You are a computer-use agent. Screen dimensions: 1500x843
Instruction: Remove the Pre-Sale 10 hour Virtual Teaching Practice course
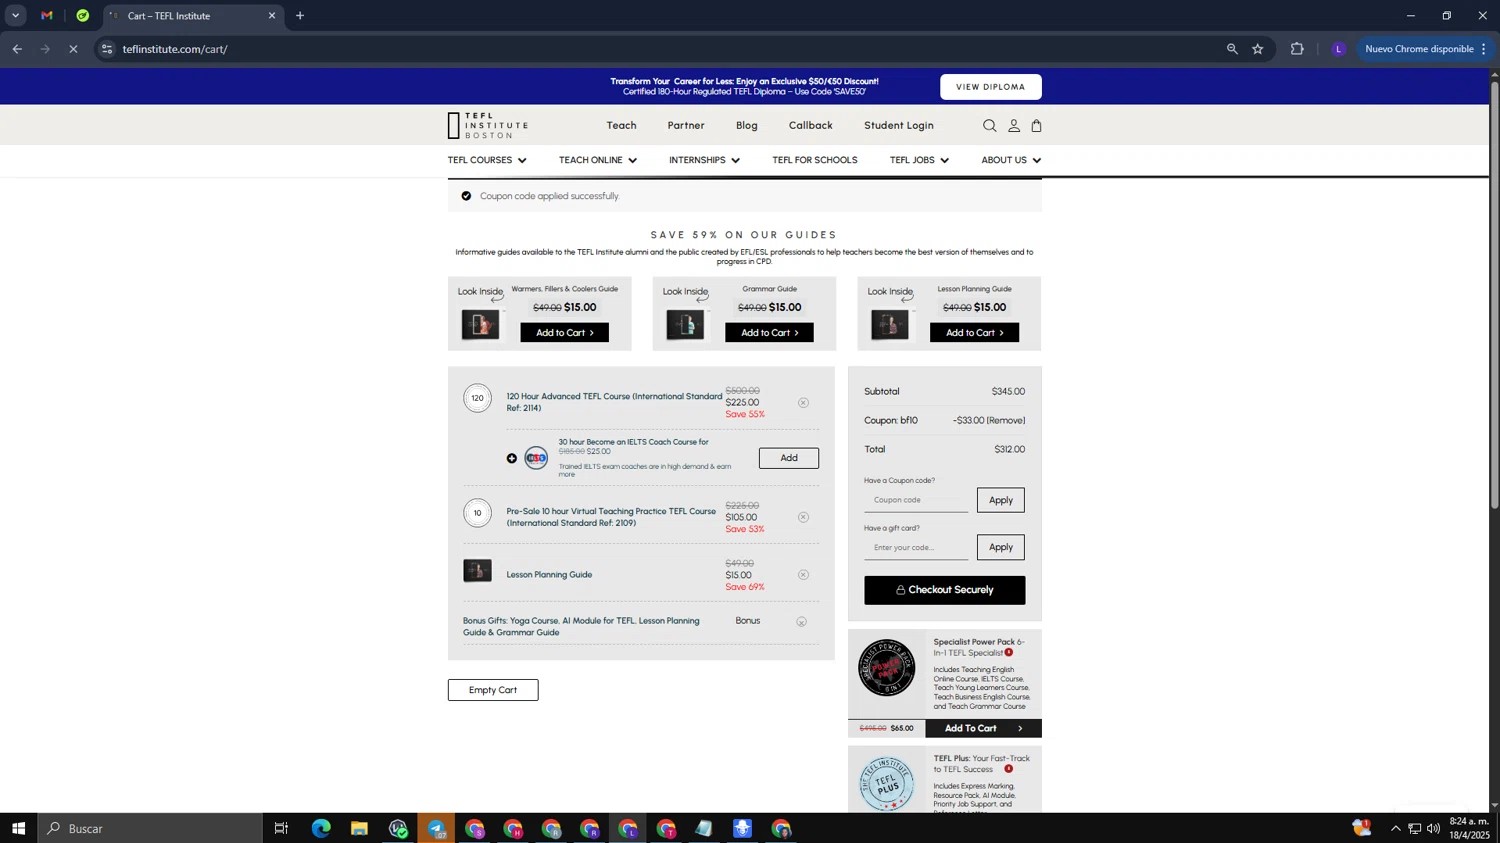click(x=803, y=518)
